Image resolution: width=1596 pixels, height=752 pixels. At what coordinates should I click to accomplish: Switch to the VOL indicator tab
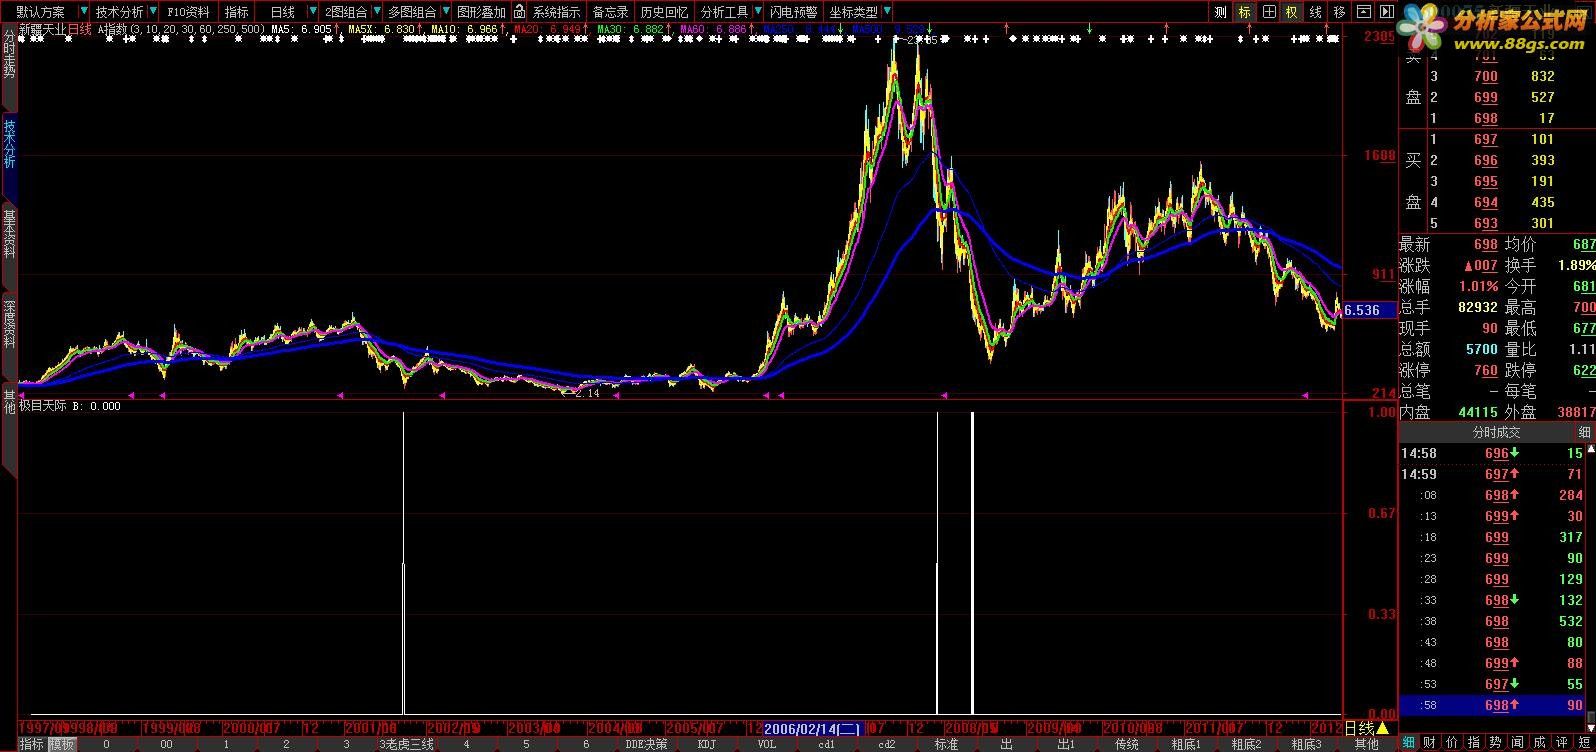767,744
